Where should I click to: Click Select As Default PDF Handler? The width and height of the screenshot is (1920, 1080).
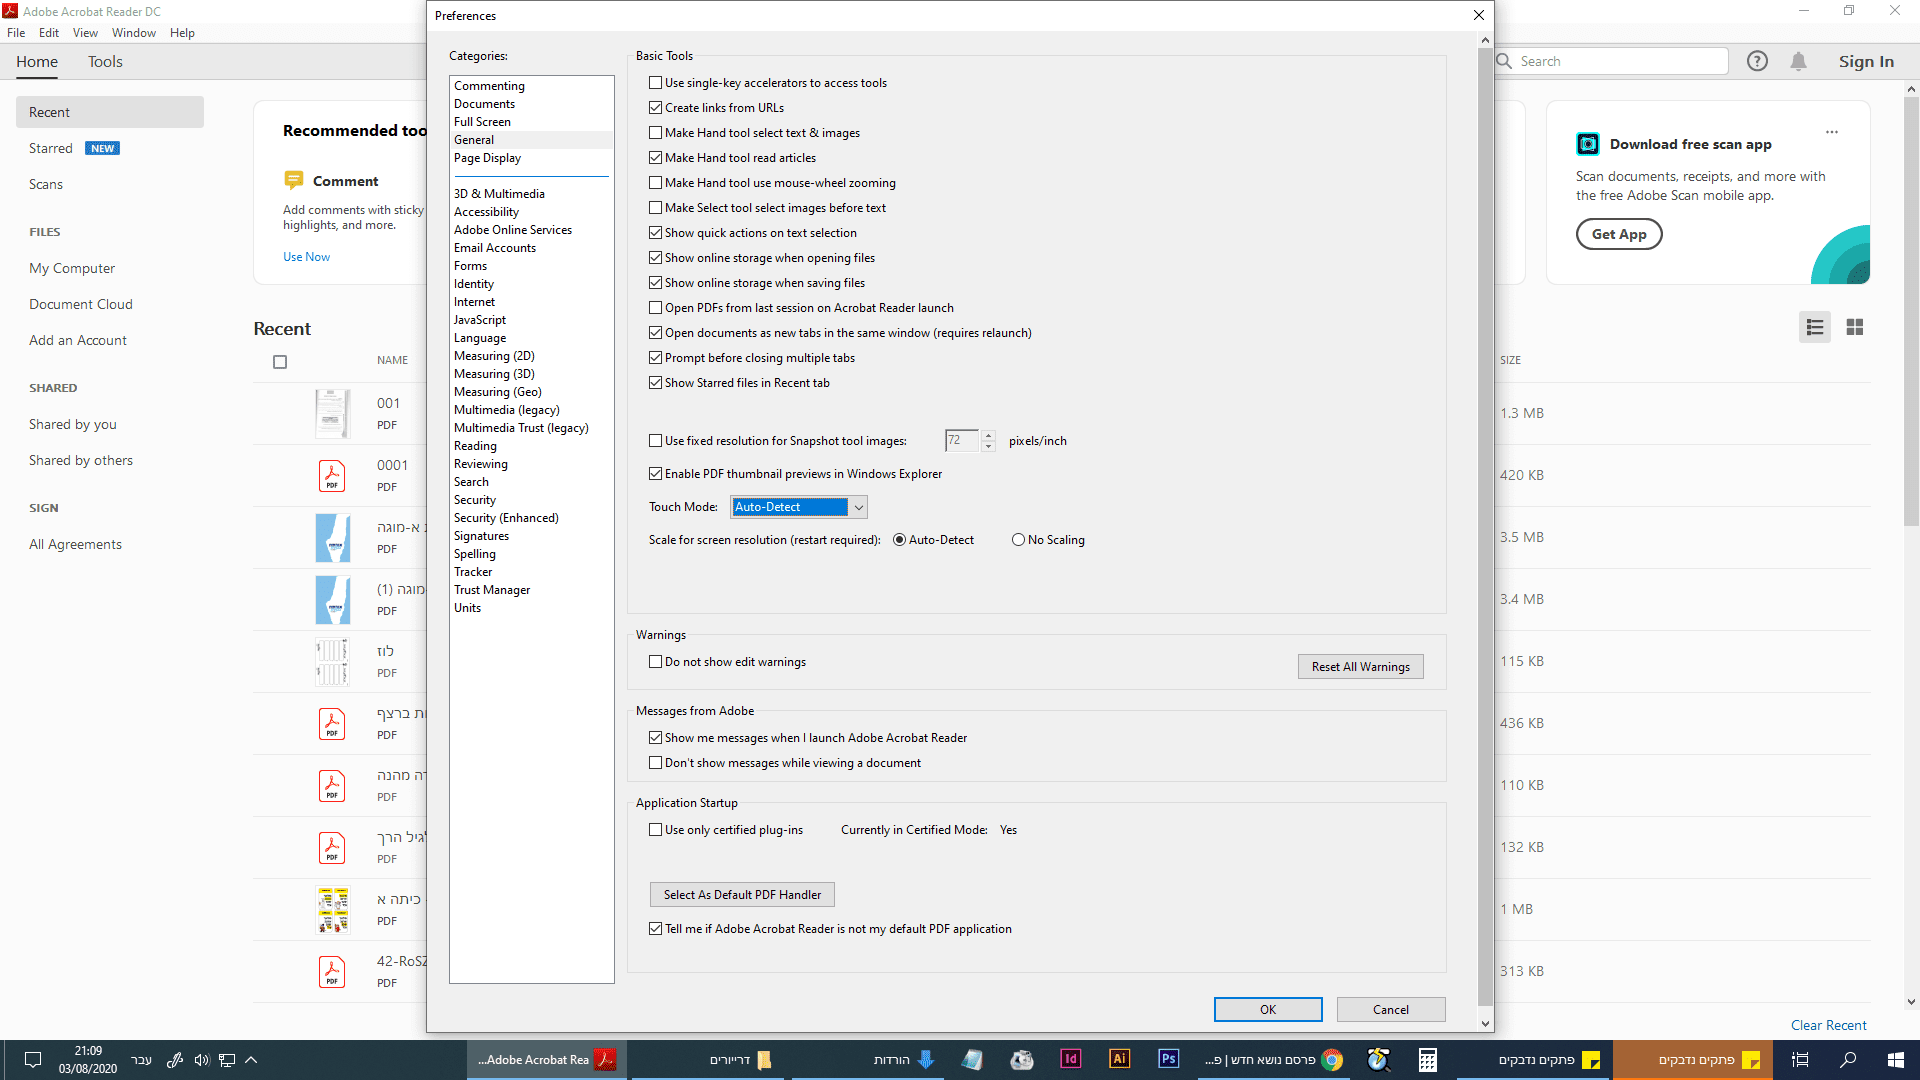pyautogui.click(x=742, y=895)
